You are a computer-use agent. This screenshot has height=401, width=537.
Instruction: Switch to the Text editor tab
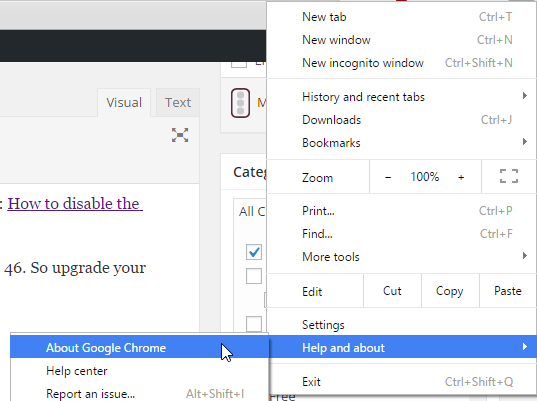click(178, 102)
